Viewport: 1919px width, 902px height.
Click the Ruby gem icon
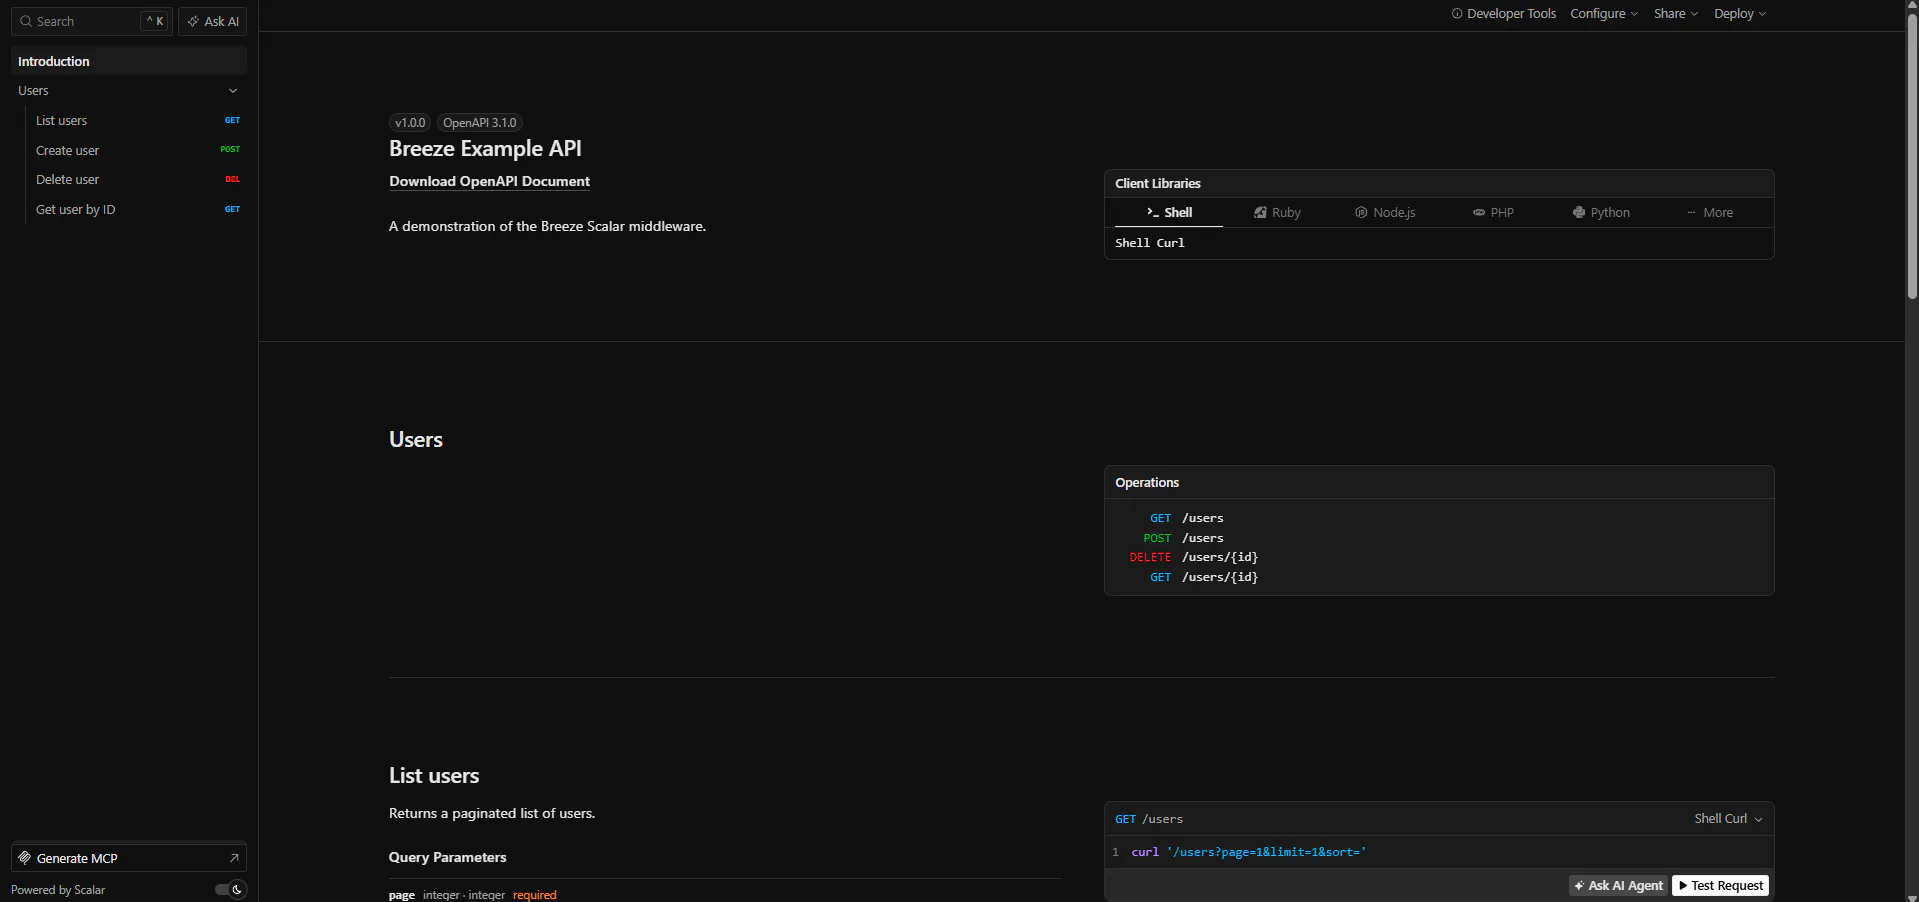pos(1260,213)
